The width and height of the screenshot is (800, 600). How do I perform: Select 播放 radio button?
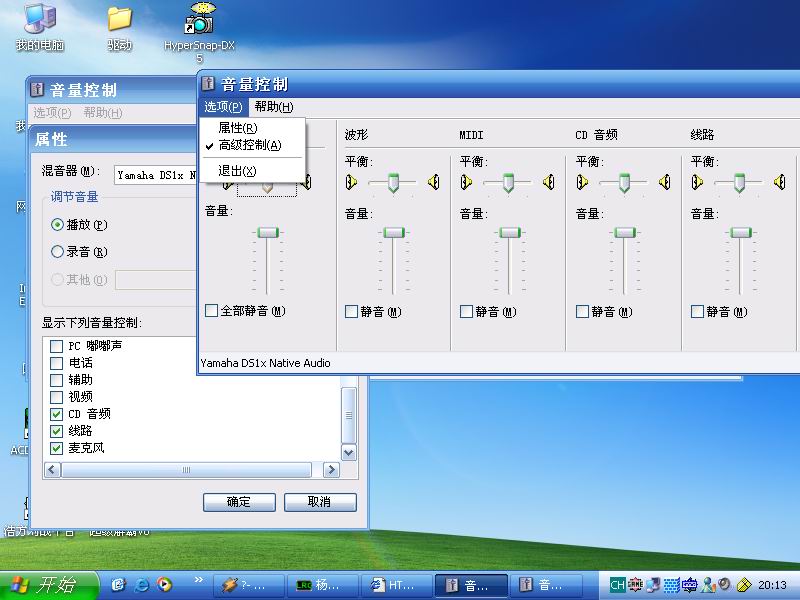tap(57, 224)
